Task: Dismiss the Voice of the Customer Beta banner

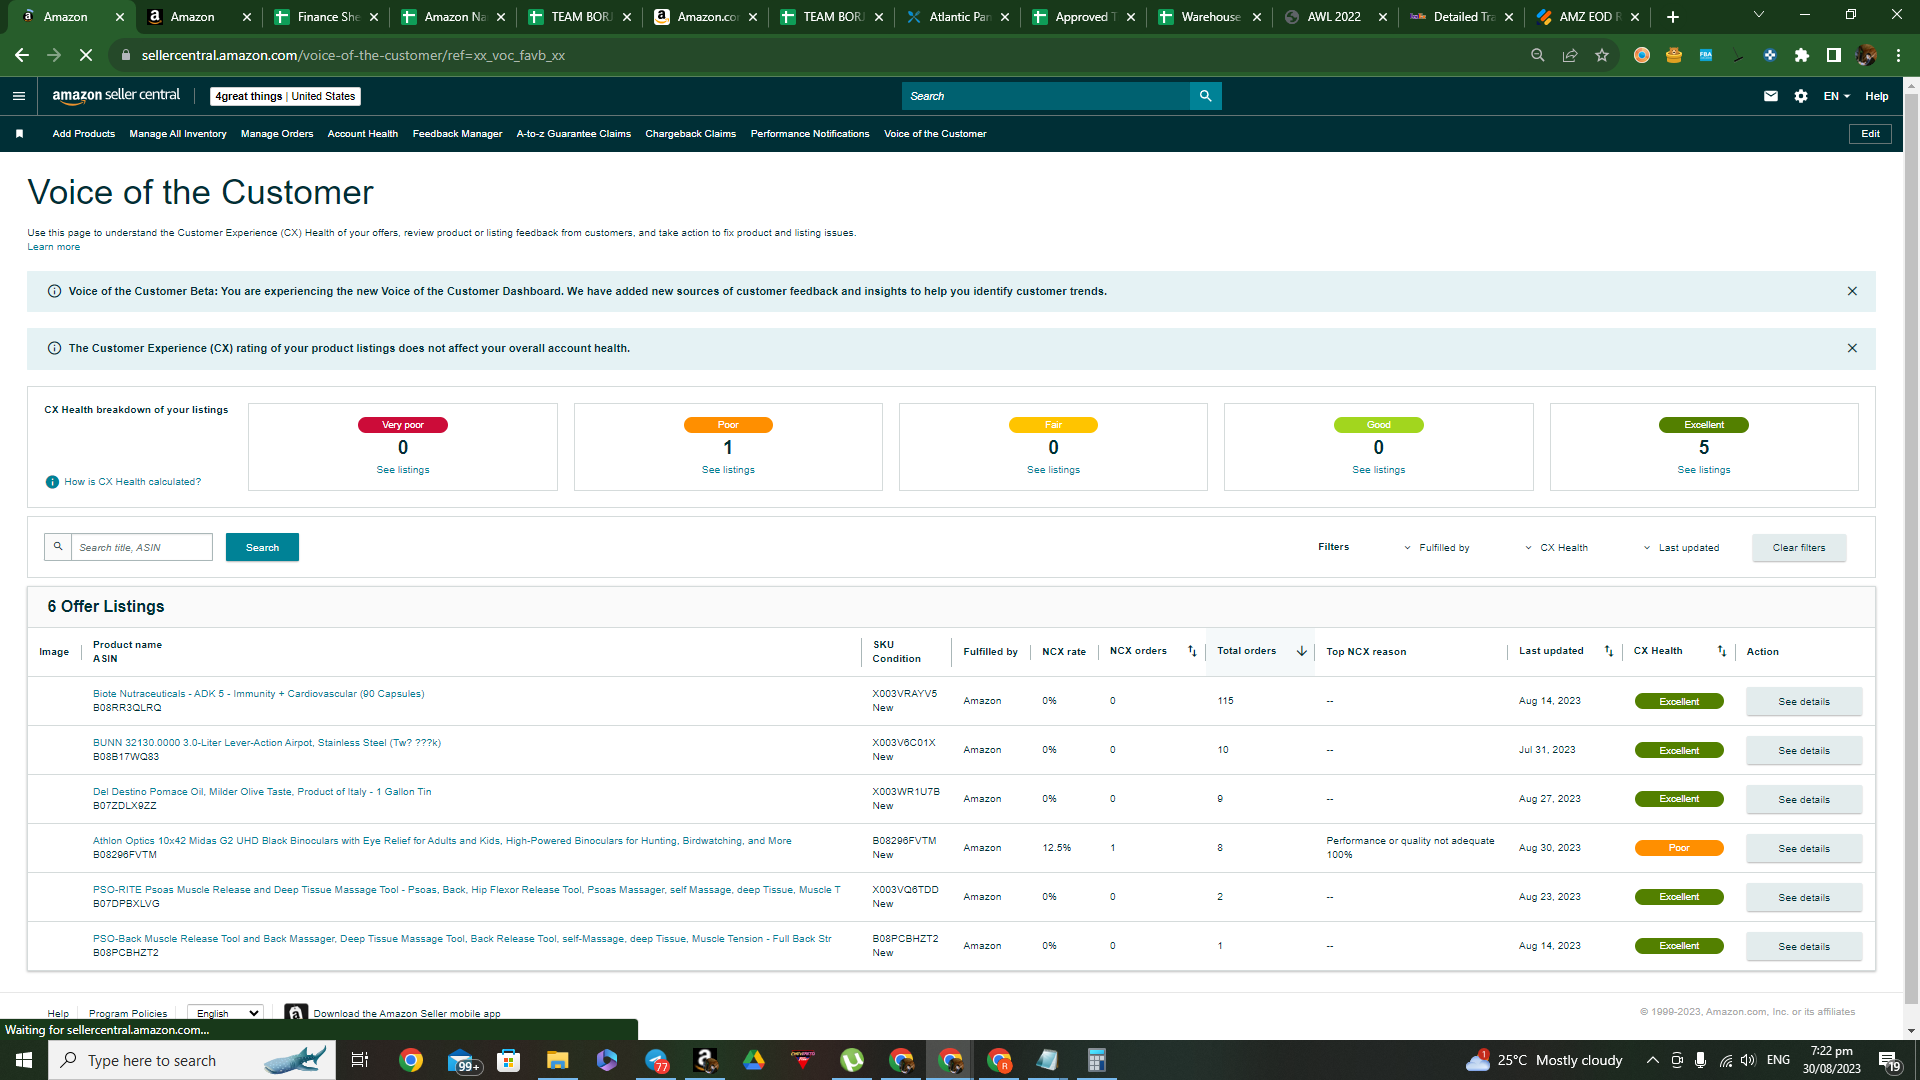Action: pyautogui.click(x=1852, y=291)
